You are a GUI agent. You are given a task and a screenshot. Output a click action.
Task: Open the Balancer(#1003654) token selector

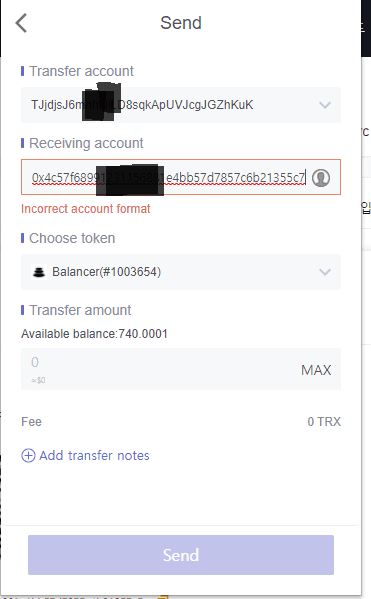(181, 272)
